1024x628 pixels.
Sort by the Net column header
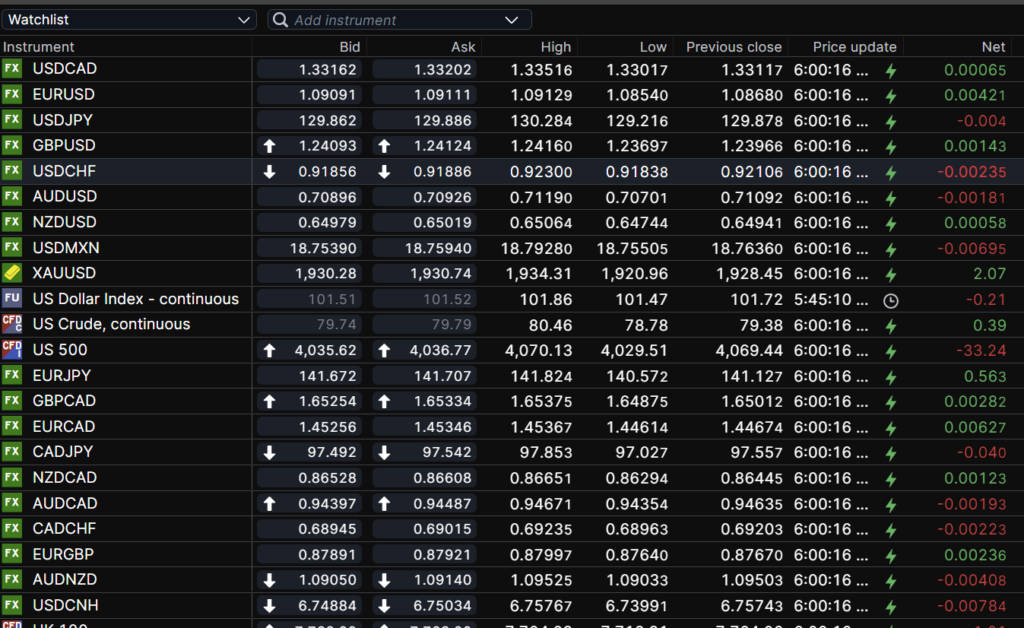pos(993,47)
